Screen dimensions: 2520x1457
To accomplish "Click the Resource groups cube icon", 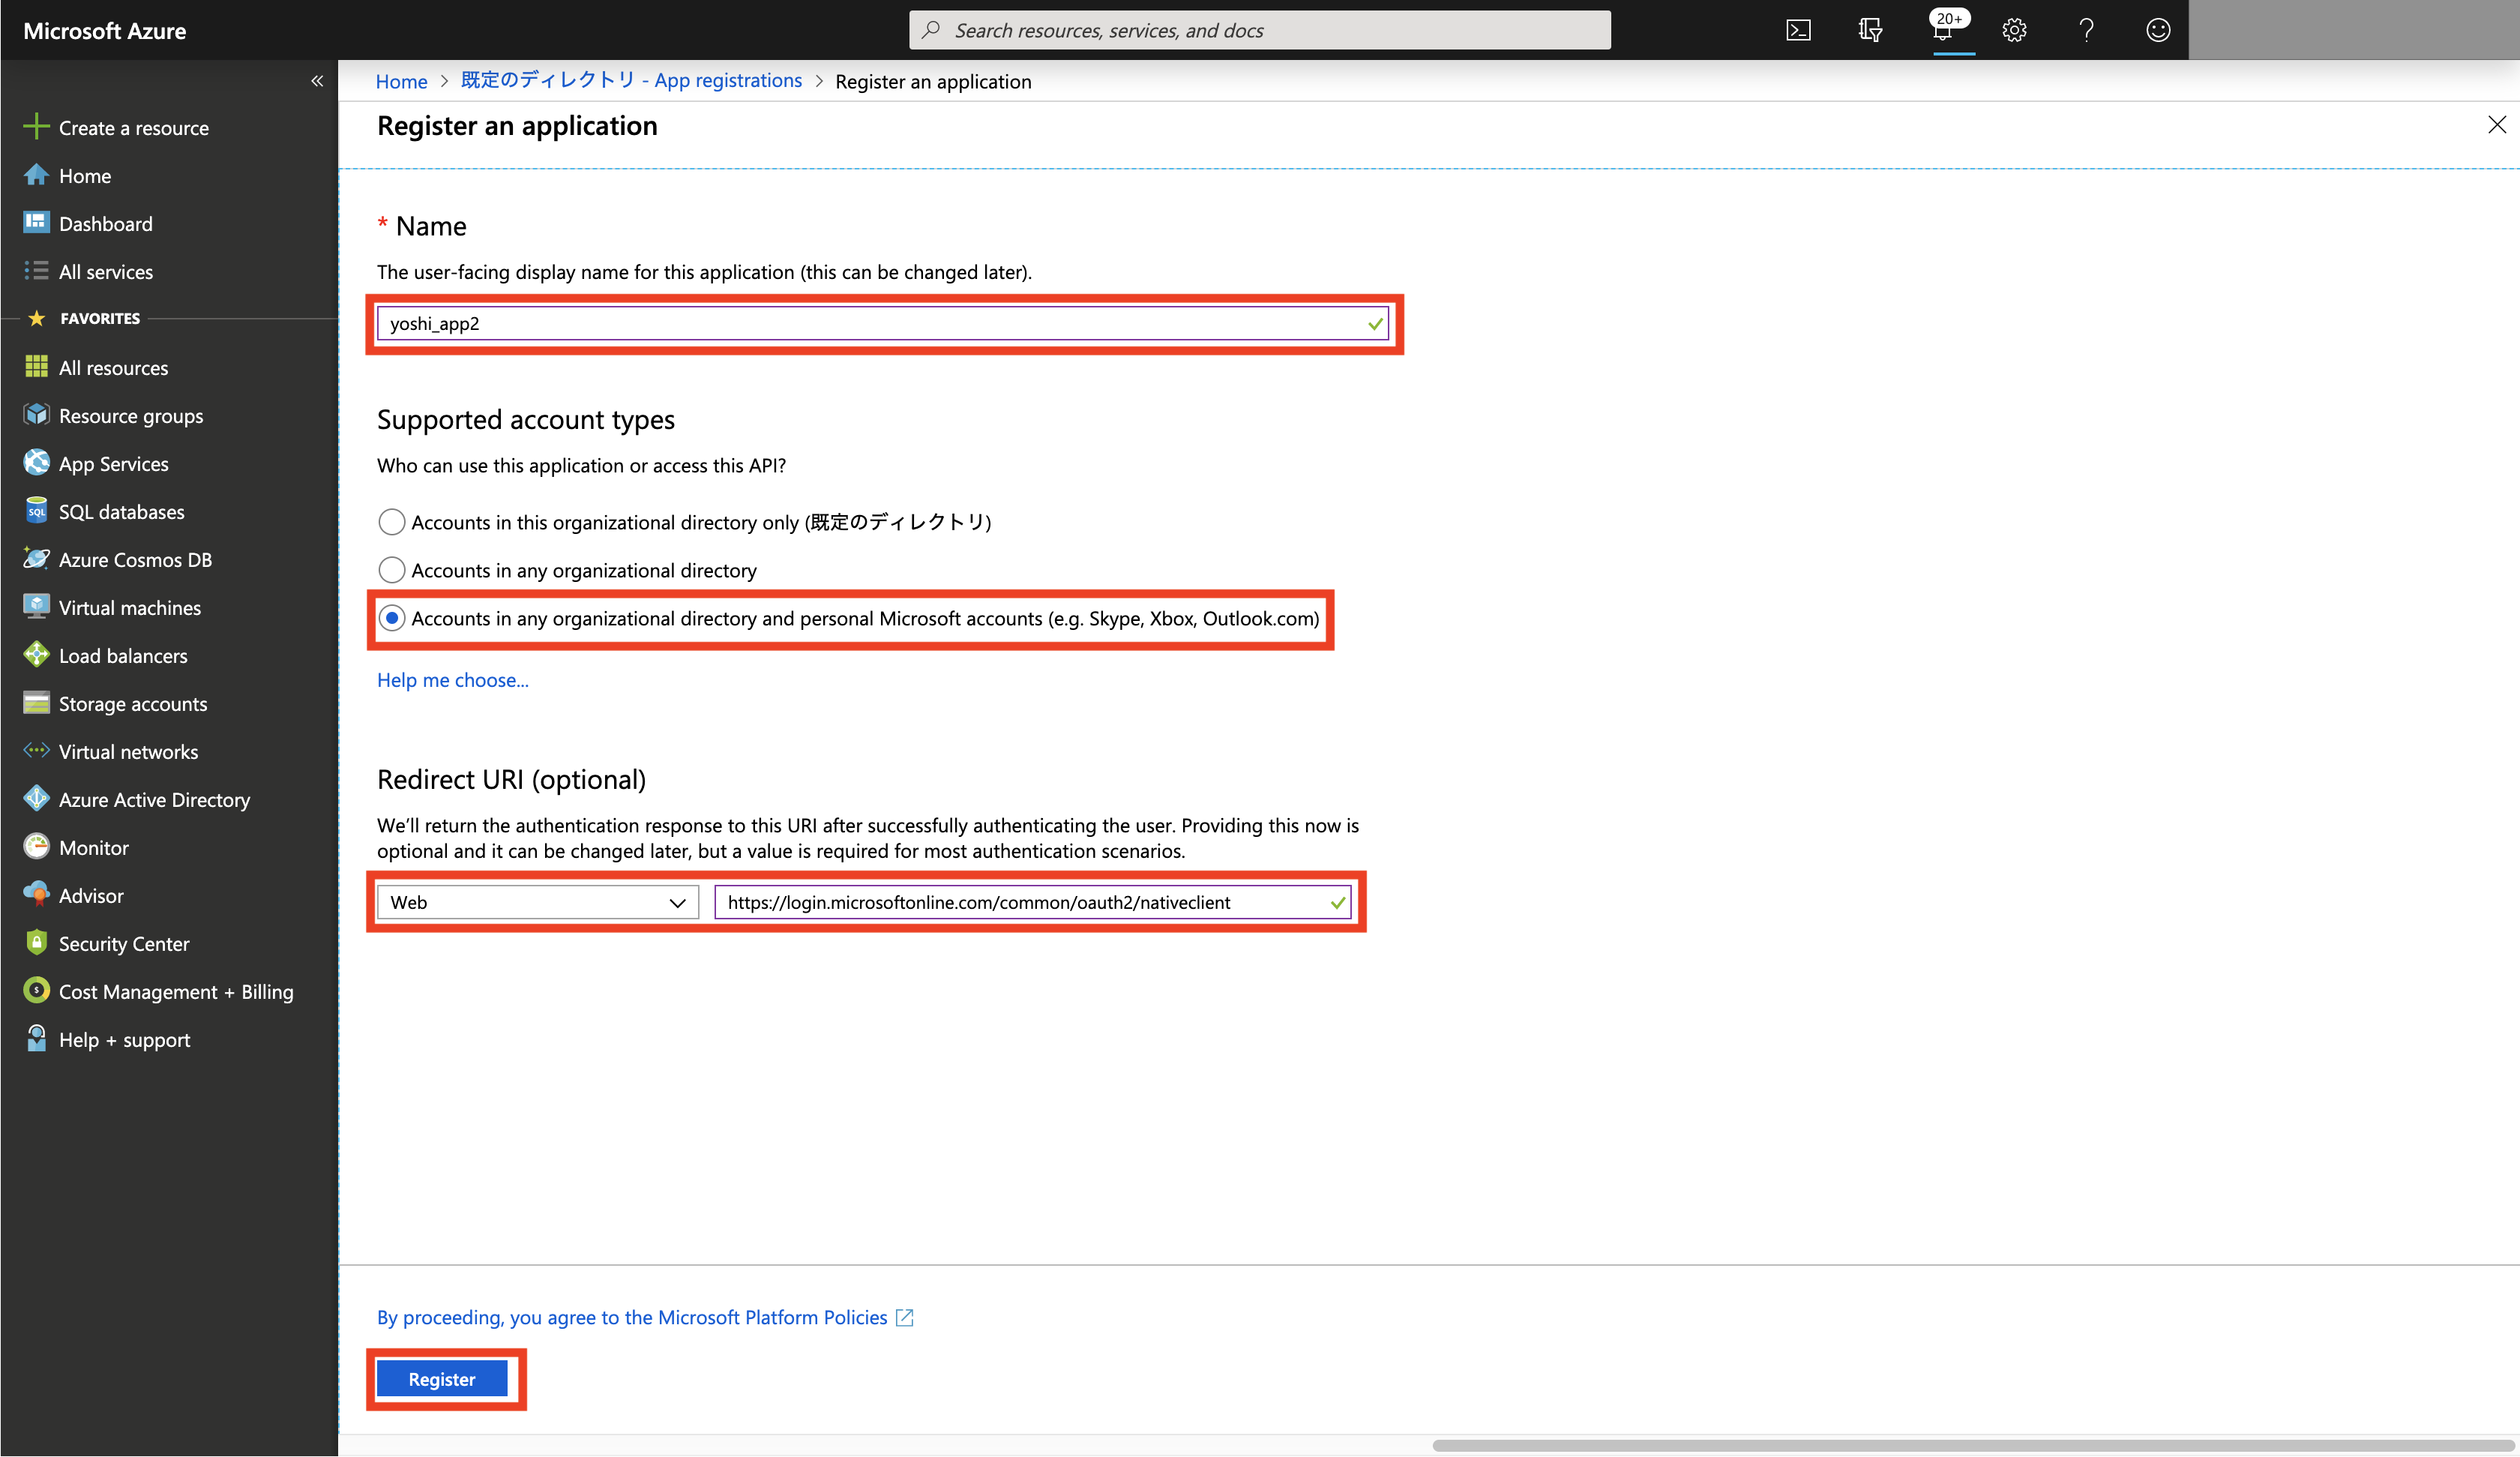I will (36, 414).
